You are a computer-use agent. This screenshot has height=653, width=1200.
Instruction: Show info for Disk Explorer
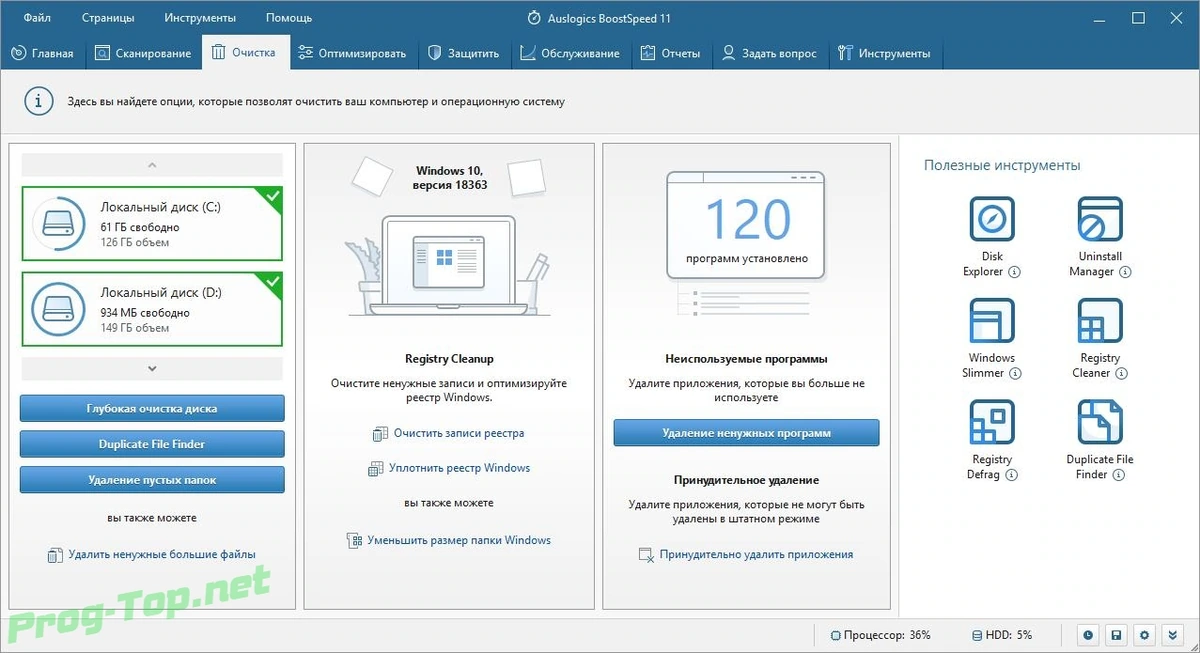[x=1014, y=272]
